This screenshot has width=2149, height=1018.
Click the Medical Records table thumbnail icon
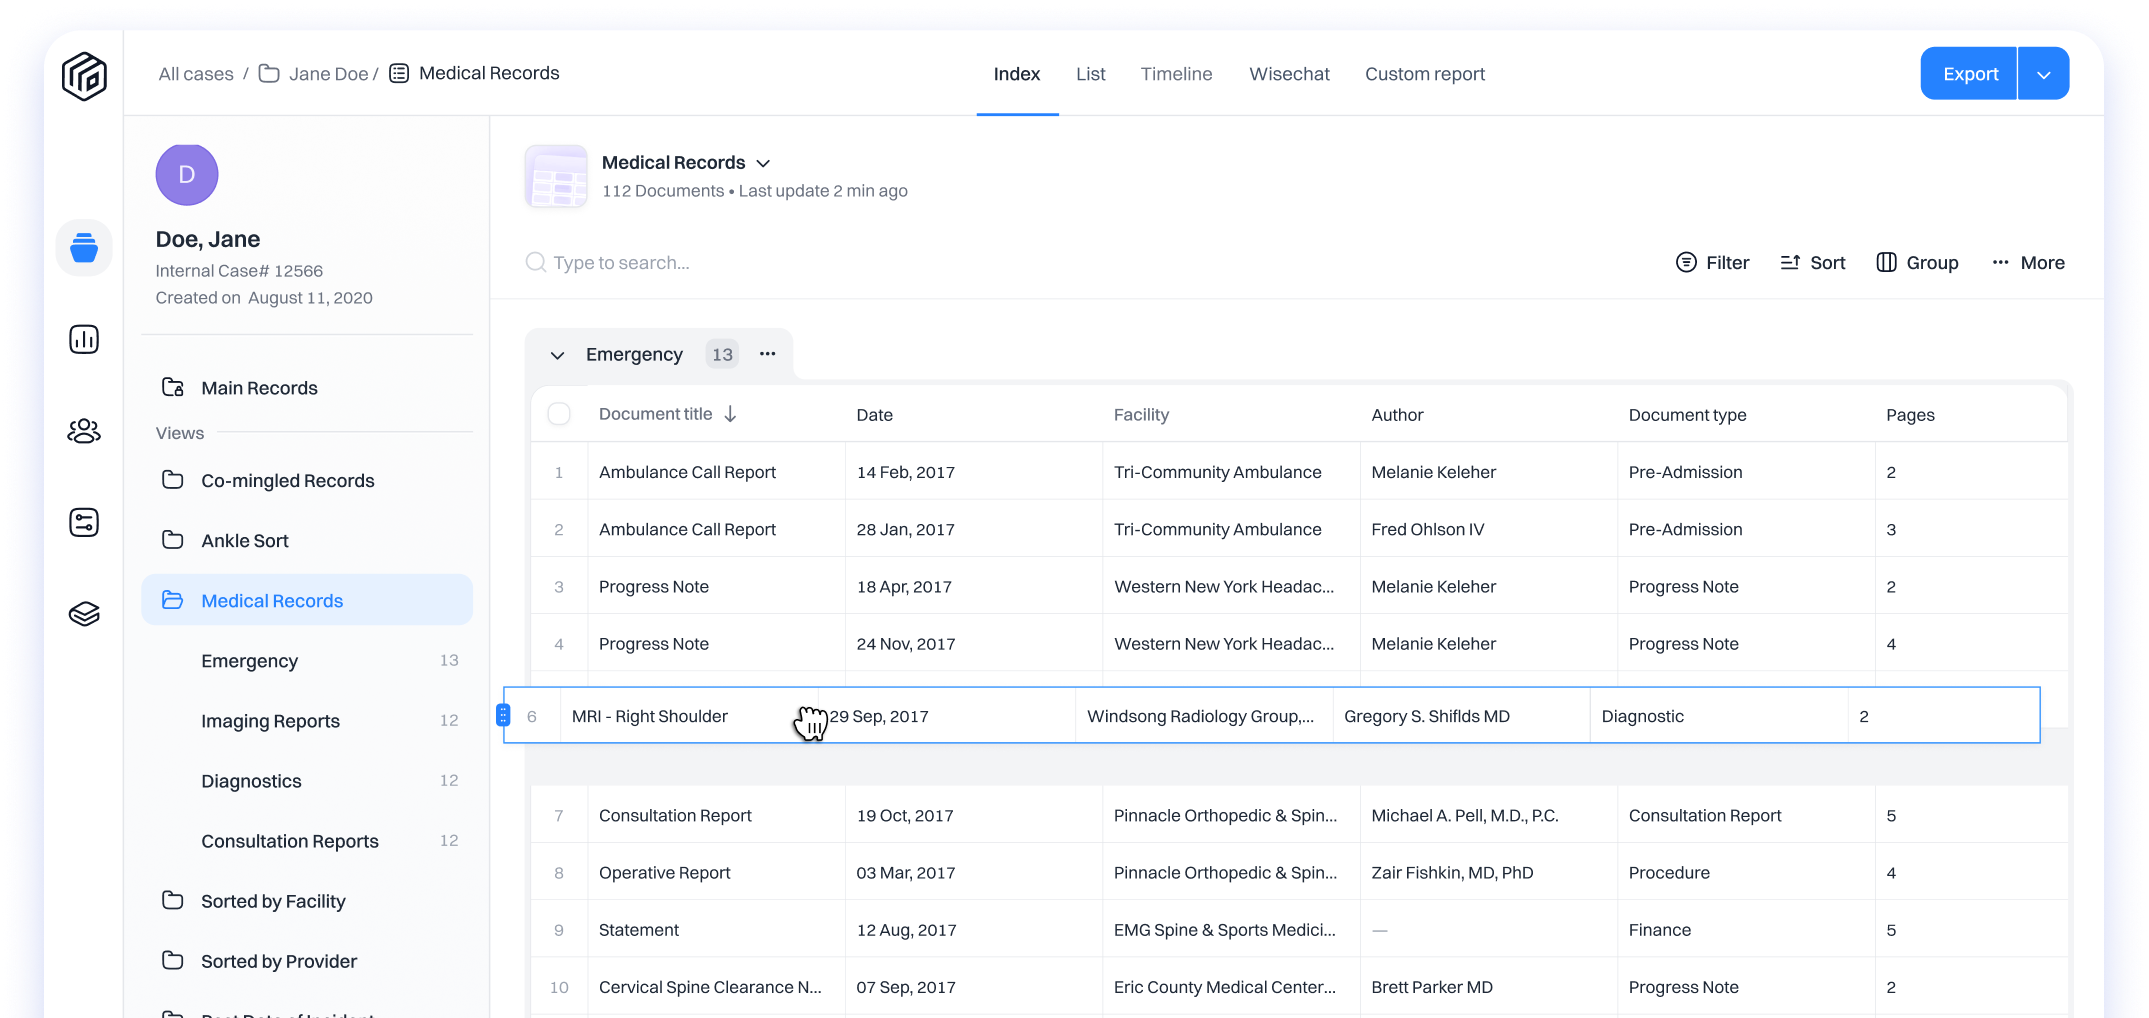pyautogui.click(x=556, y=176)
